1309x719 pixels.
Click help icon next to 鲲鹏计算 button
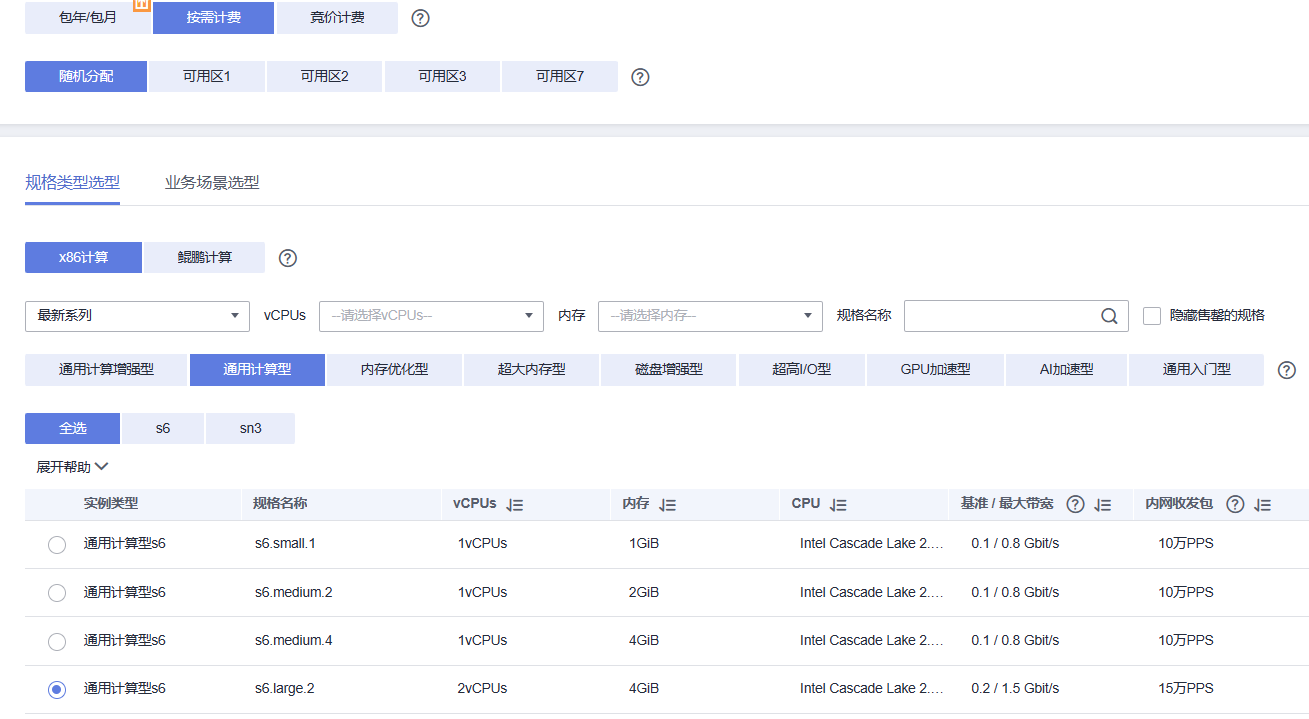pyautogui.click(x=288, y=258)
